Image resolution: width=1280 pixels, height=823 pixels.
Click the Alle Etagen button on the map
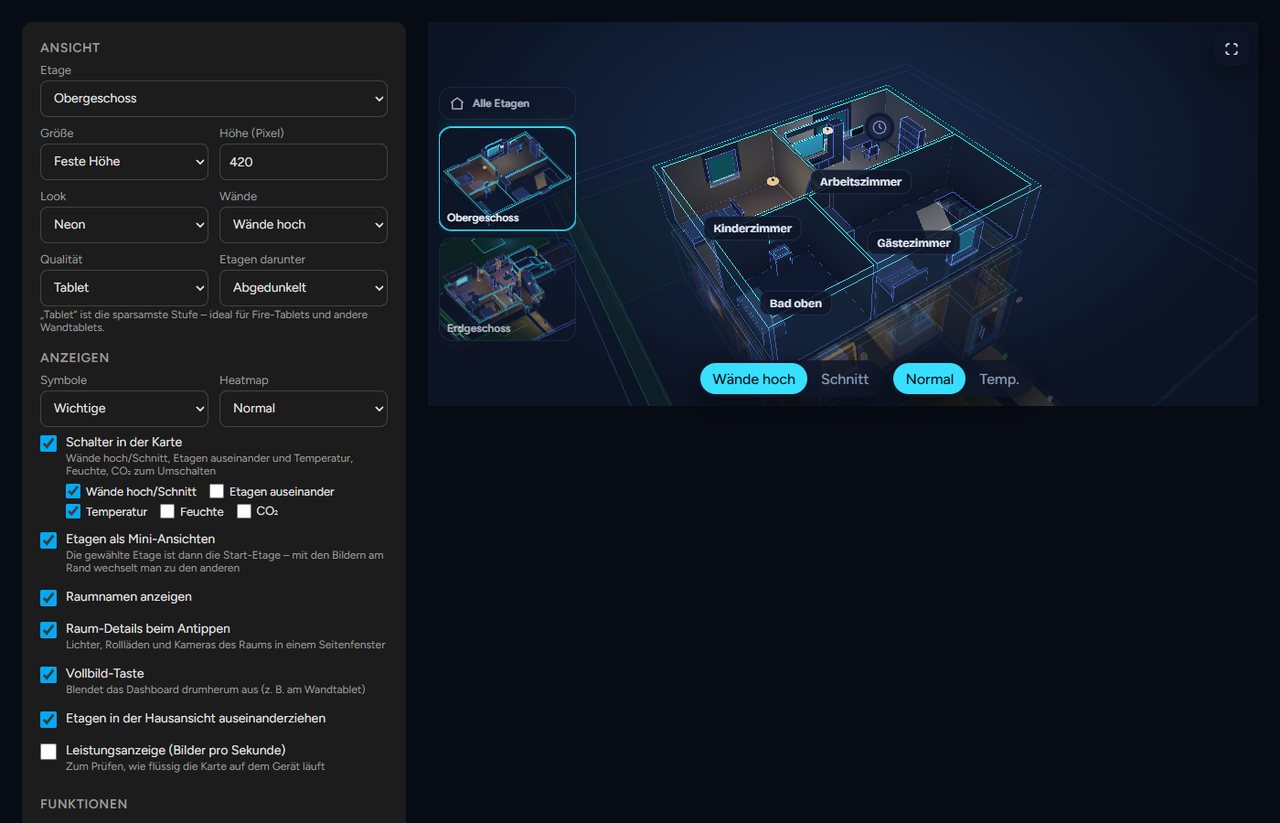[507, 103]
